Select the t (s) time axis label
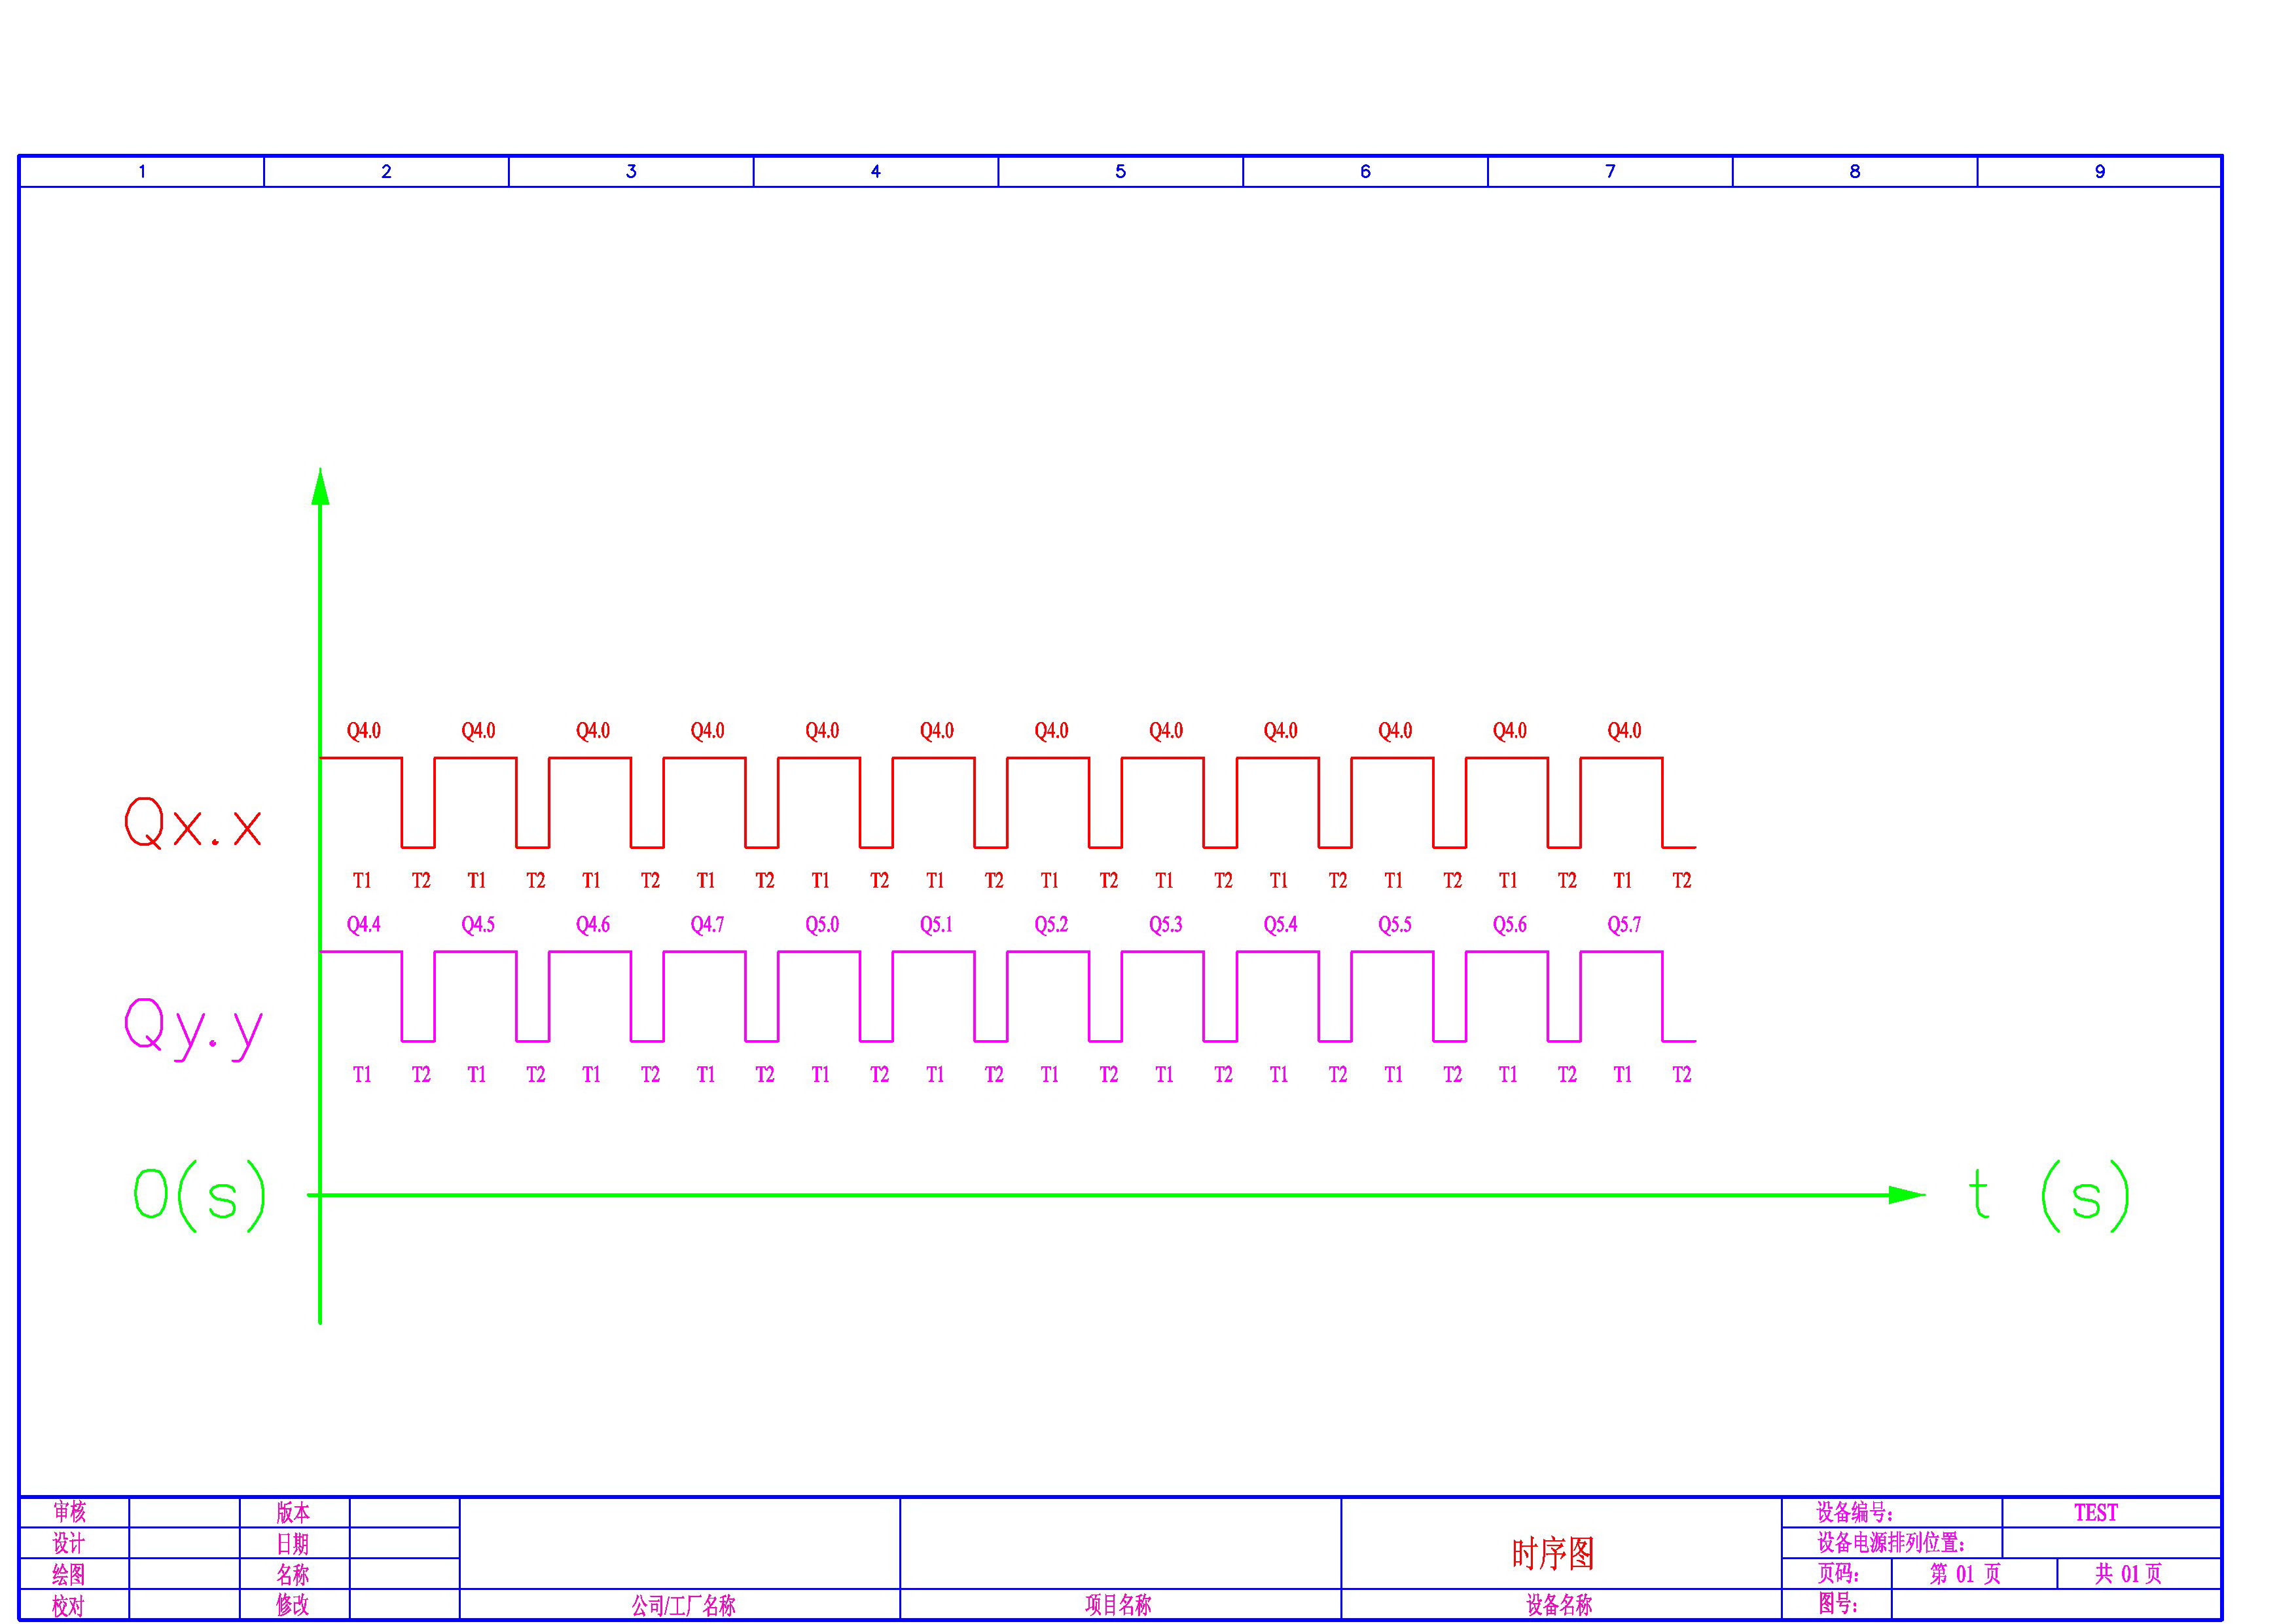This screenshot has height=1624, width=2296. pyautogui.click(x=2048, y=1195)
